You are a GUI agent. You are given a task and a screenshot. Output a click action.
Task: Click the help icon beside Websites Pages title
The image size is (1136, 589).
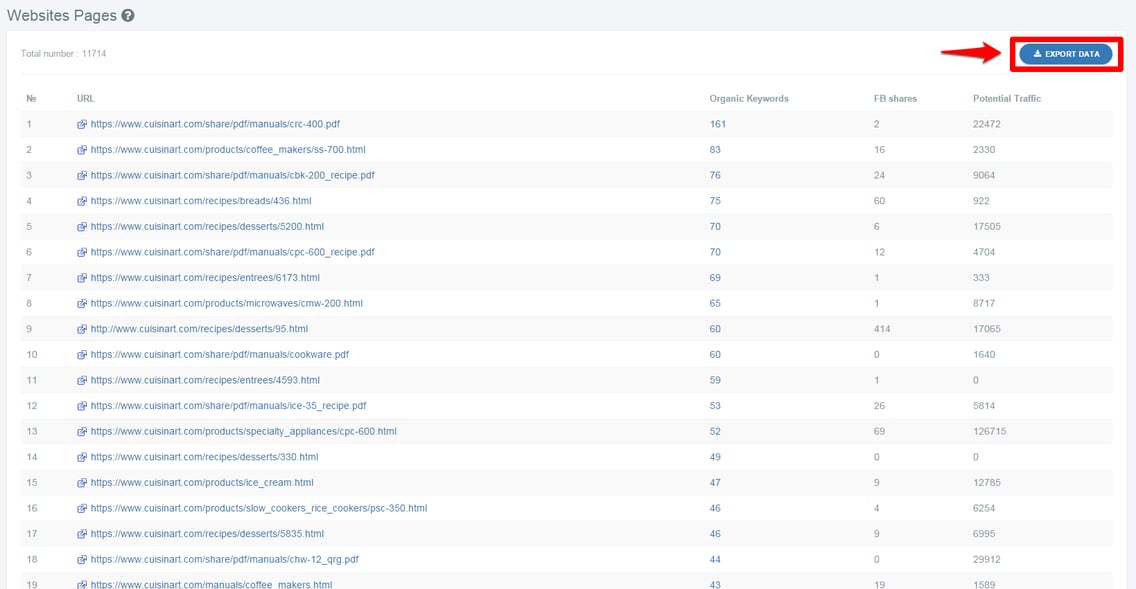click(x=126, y=15)
